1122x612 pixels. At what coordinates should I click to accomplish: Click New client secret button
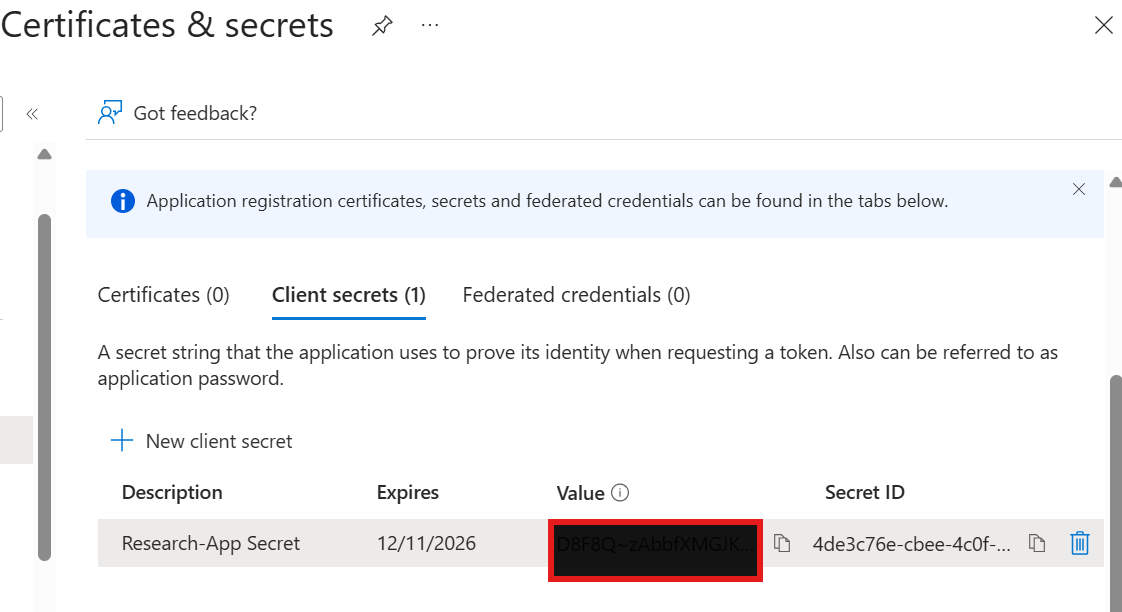pos(201,441)
